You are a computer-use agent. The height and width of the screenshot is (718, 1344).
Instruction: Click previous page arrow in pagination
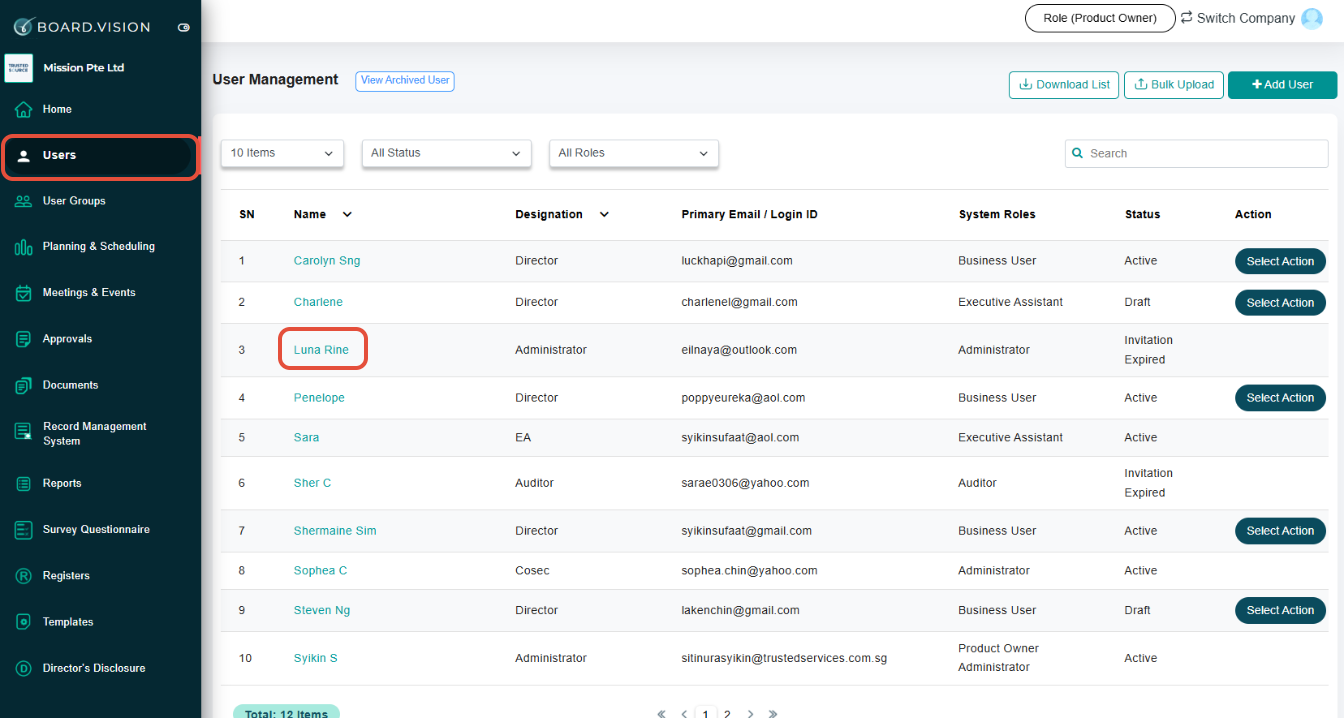pyautogui.click(x=684, y=714)
